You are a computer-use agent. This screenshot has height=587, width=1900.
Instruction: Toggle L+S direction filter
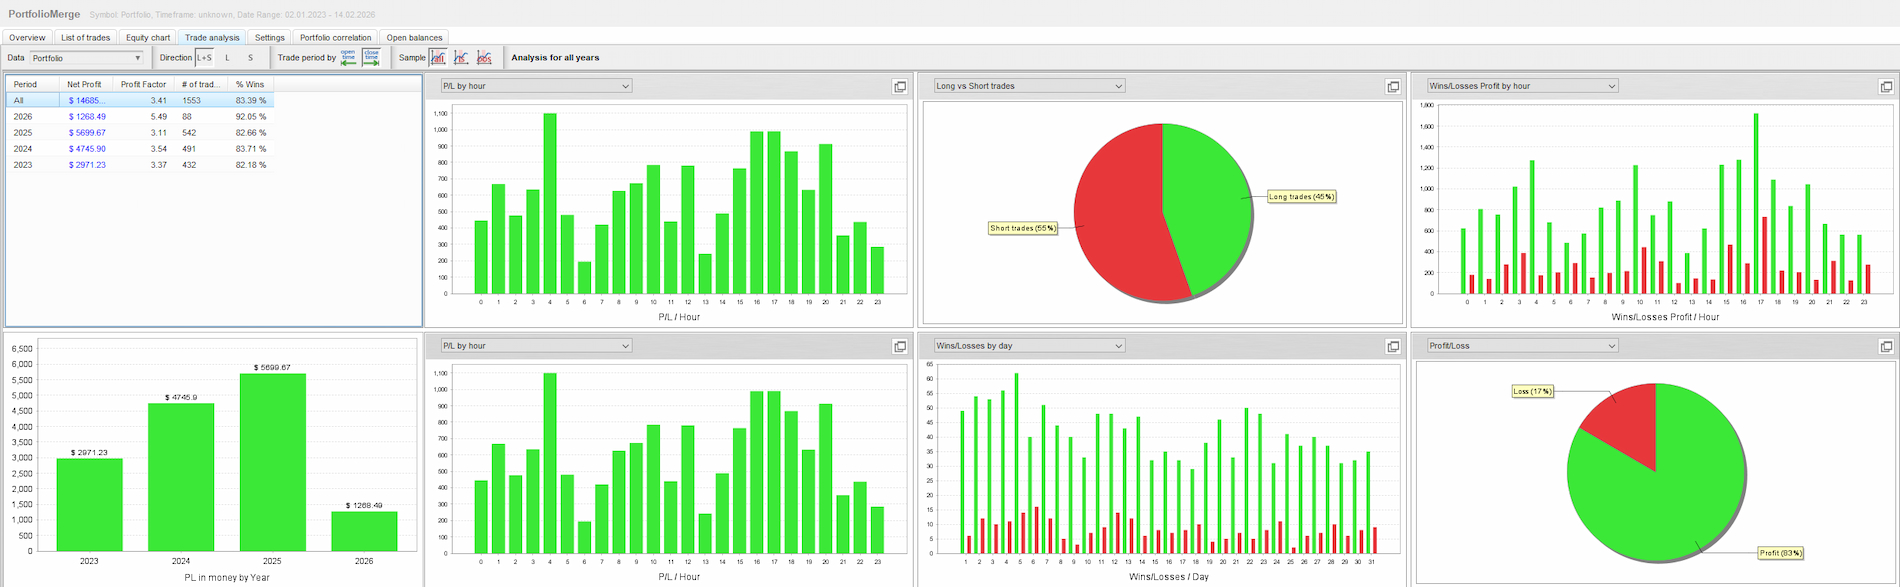[204, 57]
